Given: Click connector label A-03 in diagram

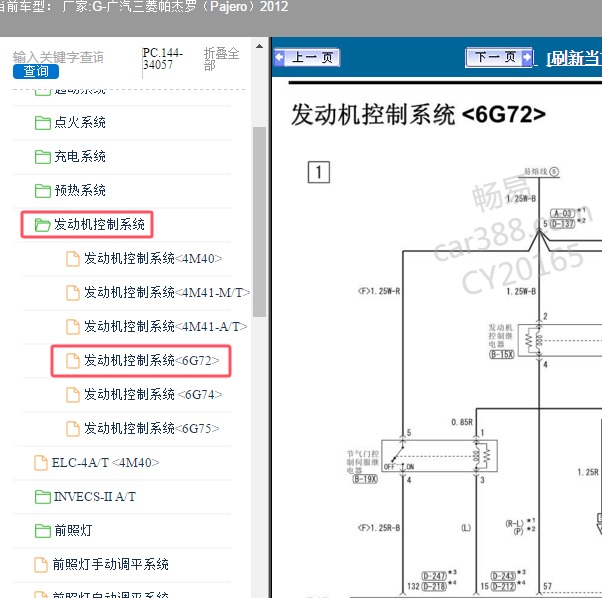Looking at the screenshot, I should (562, 213).
